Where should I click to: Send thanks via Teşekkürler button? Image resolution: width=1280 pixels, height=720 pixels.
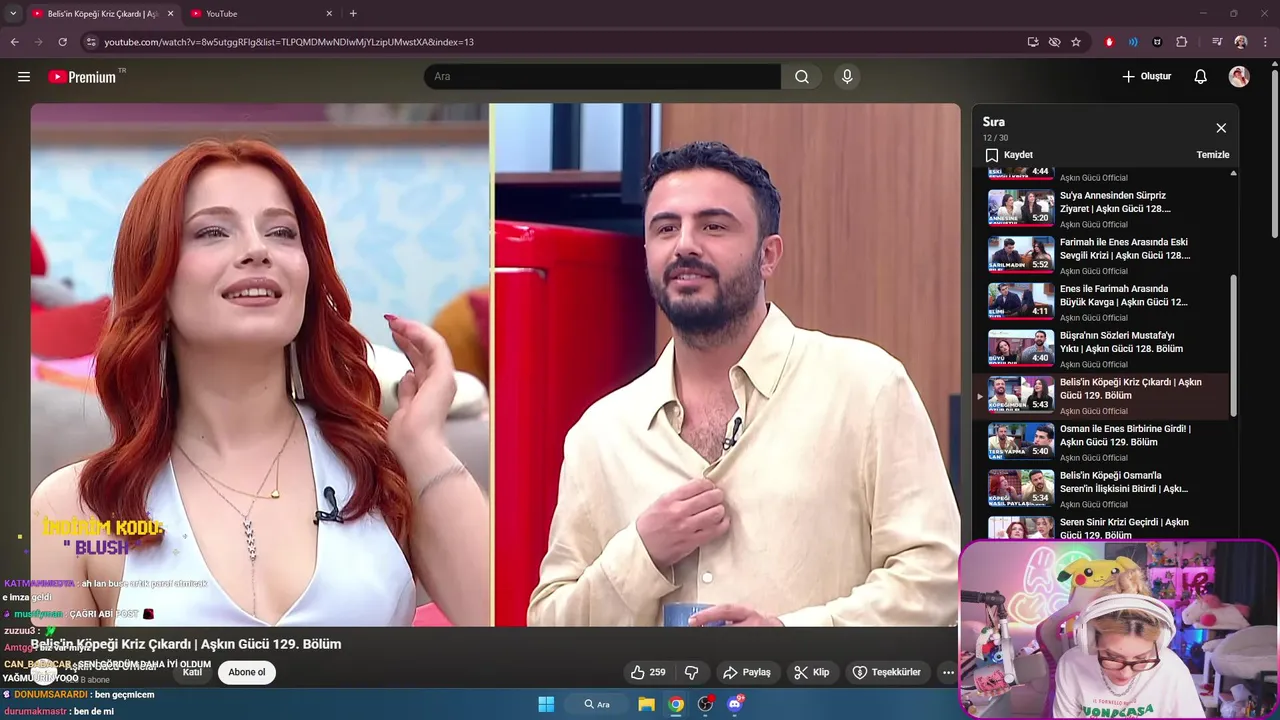(x=886, y=673)
